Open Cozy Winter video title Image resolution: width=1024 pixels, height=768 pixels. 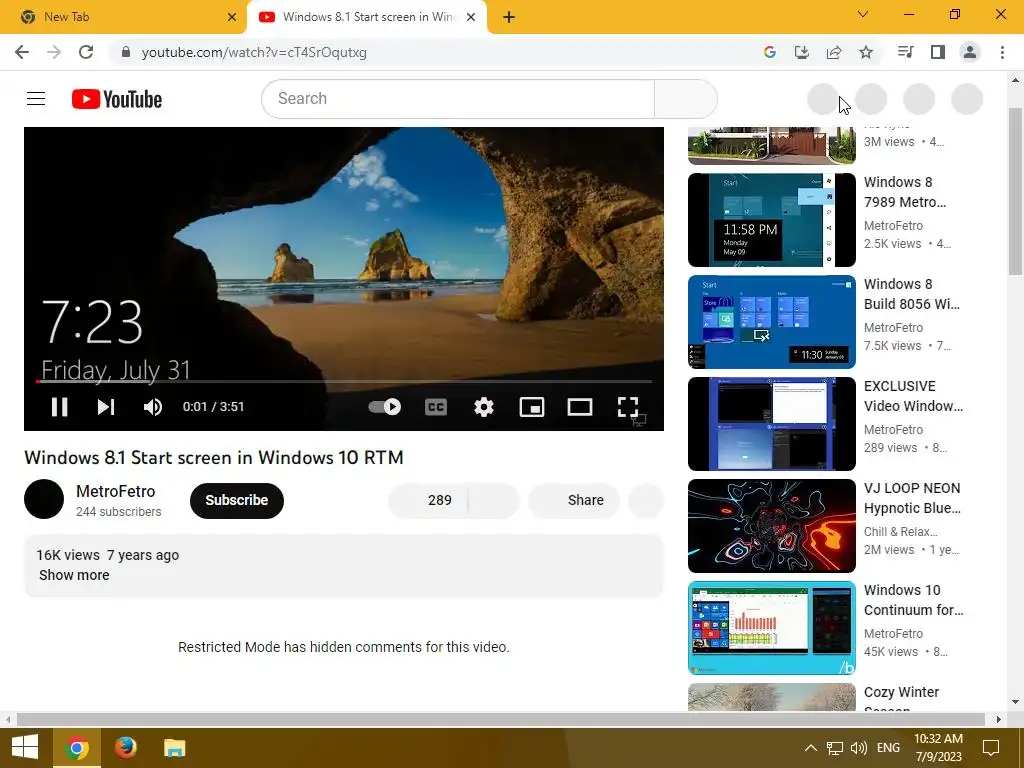pos(901,696)
